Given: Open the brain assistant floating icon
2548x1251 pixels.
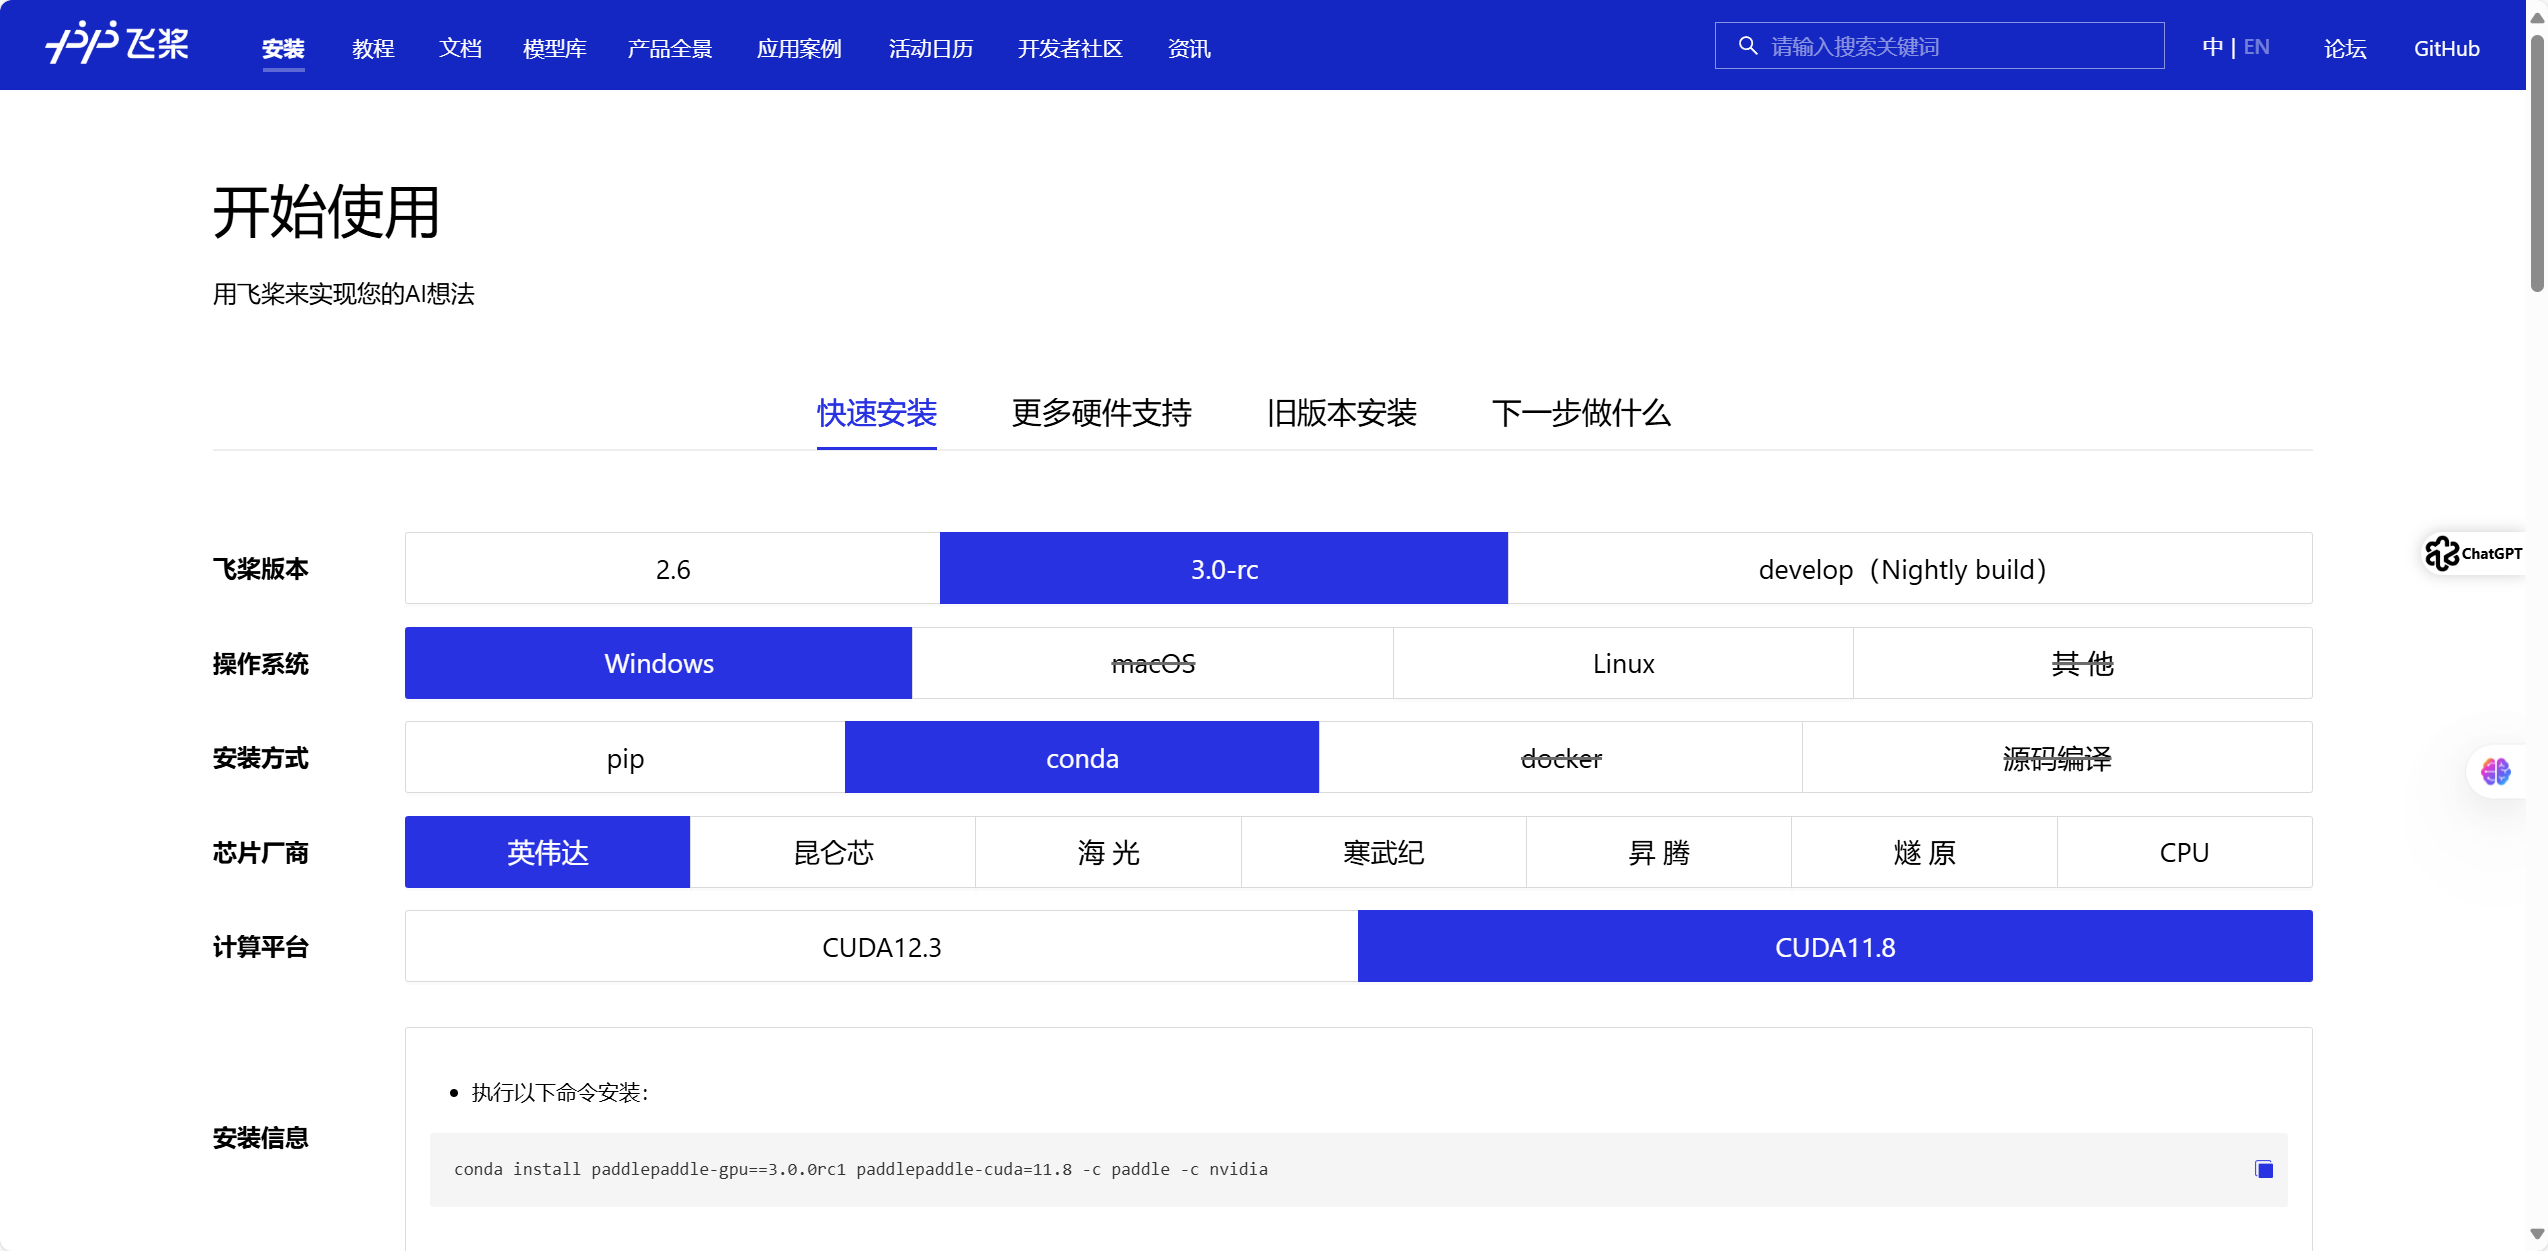Looking at the screenshot, I should click(x=2495, y=771).
